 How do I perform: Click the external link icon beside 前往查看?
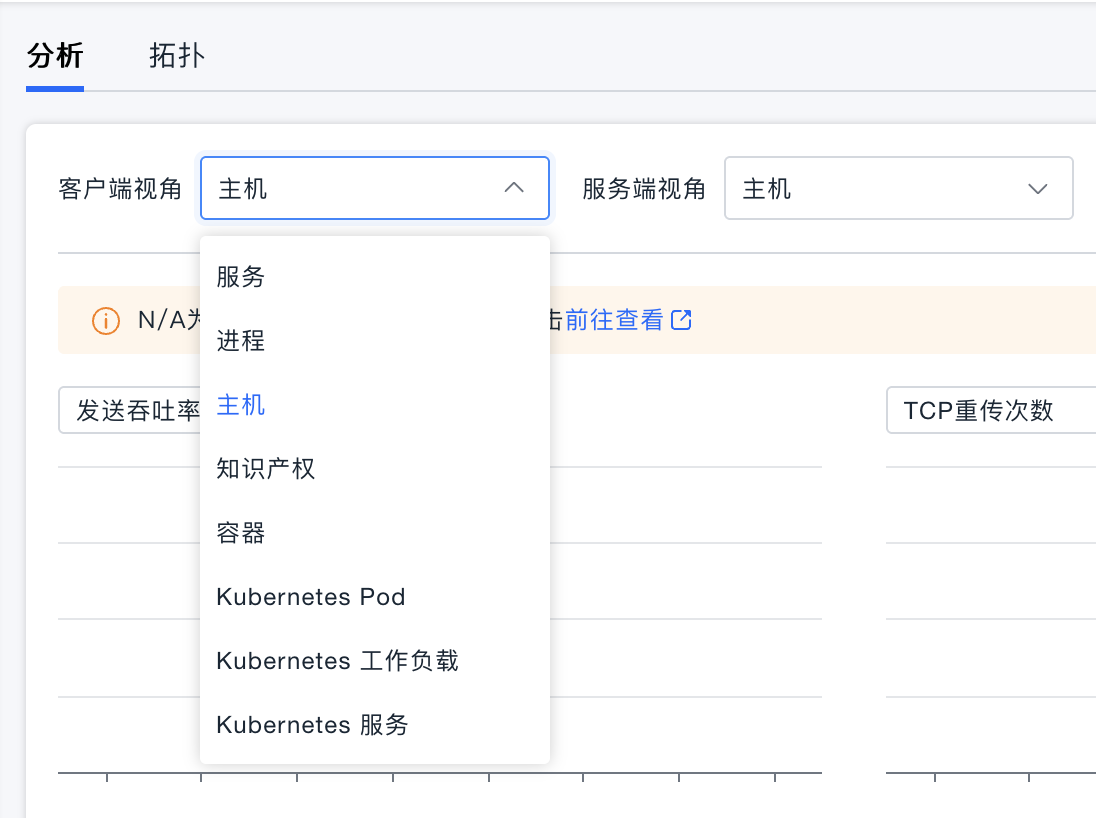coord(682,320)
